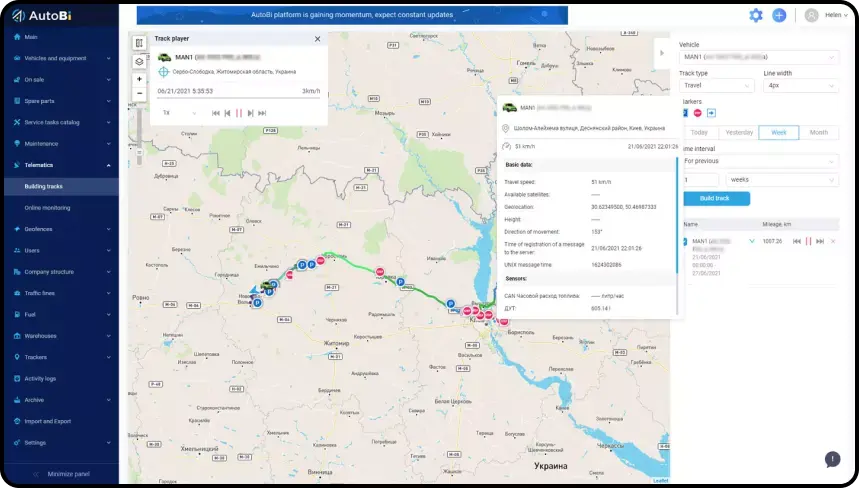Step back one point in Track player
The image size is (859, 488).
tap(227, 113)
